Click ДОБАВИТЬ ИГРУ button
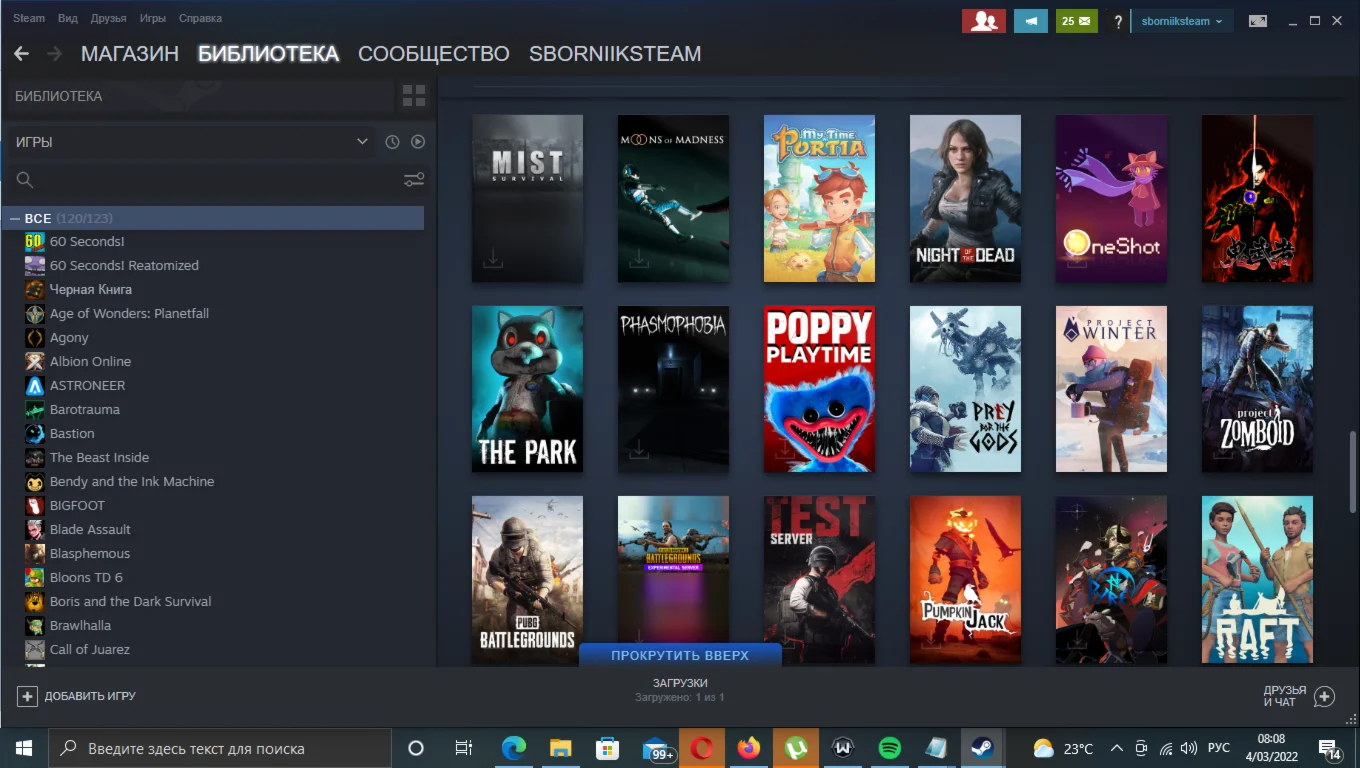This screenshot has width=1360, height=768. click(78, 696)
